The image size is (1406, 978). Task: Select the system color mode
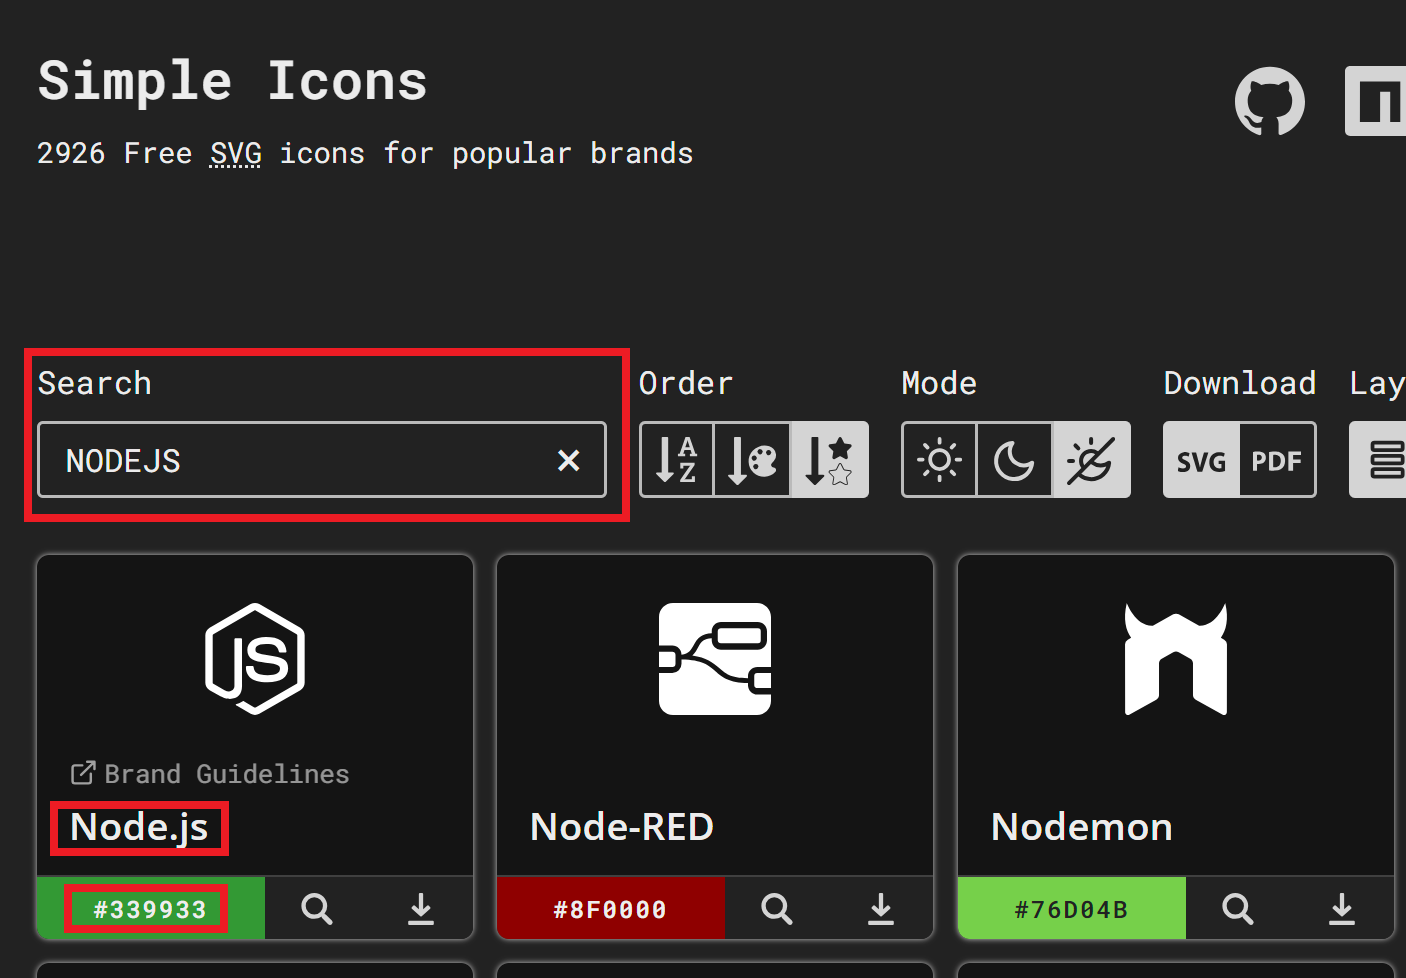(x=1091, y=460)
